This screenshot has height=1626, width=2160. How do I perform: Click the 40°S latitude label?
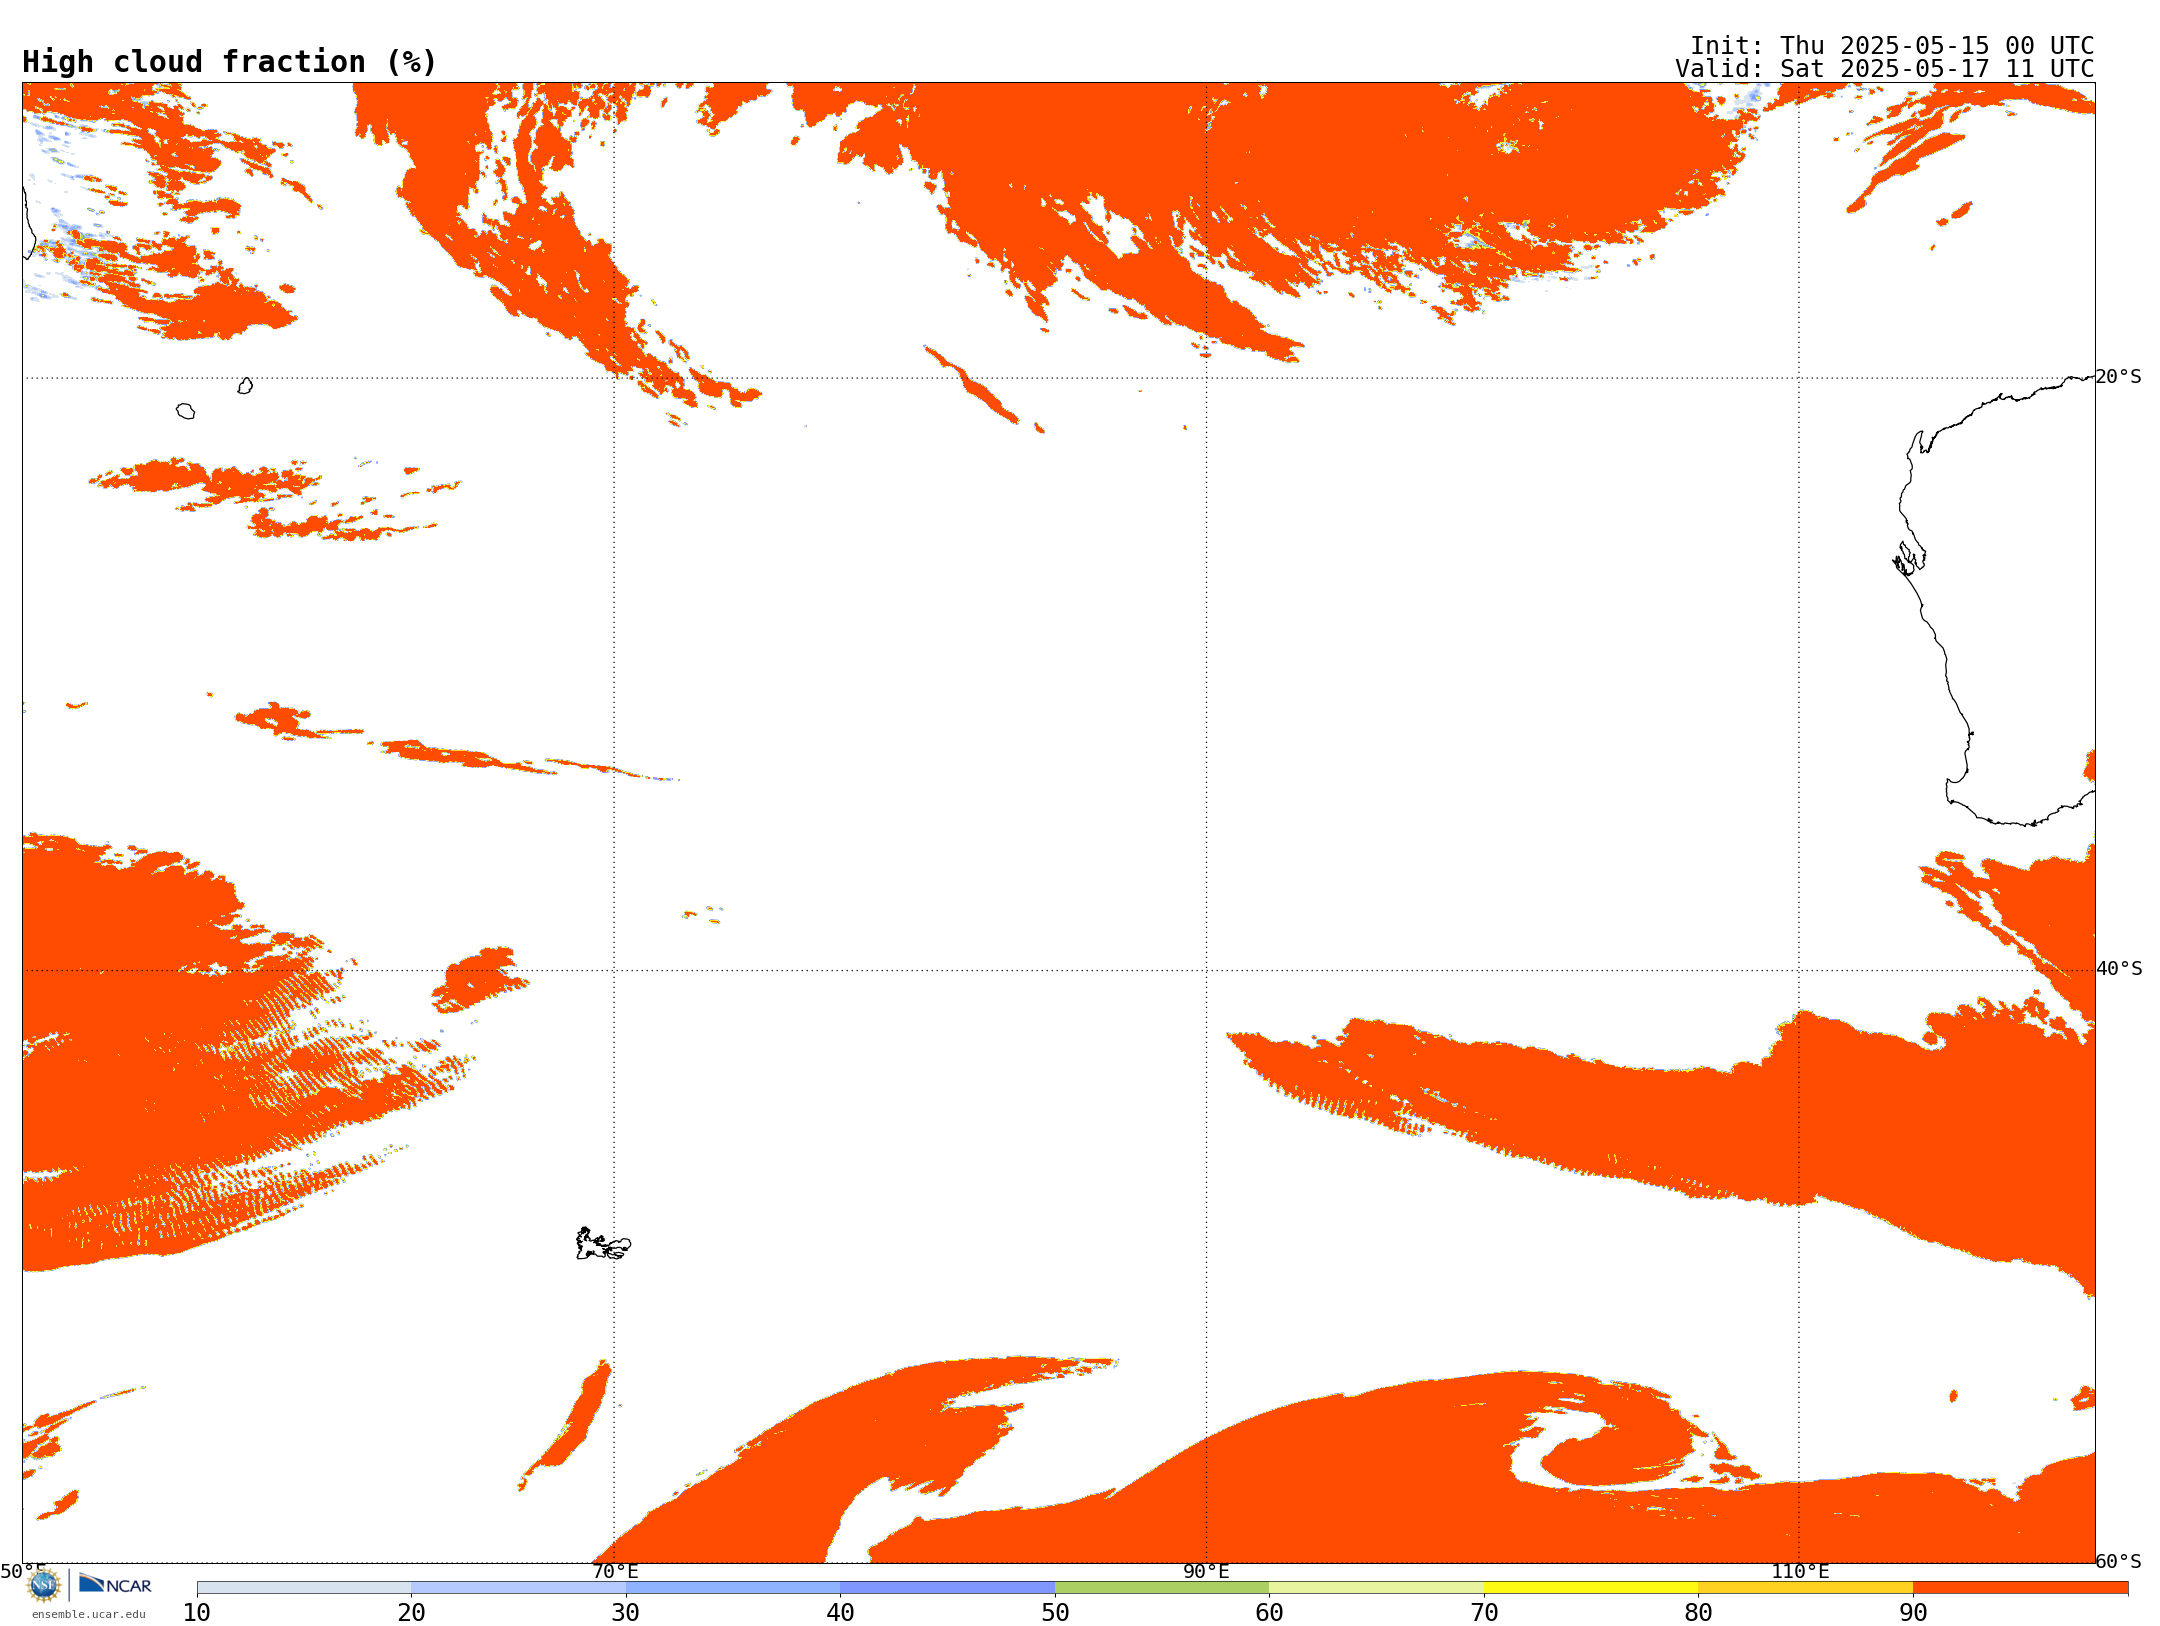[x=2119, y=969]
